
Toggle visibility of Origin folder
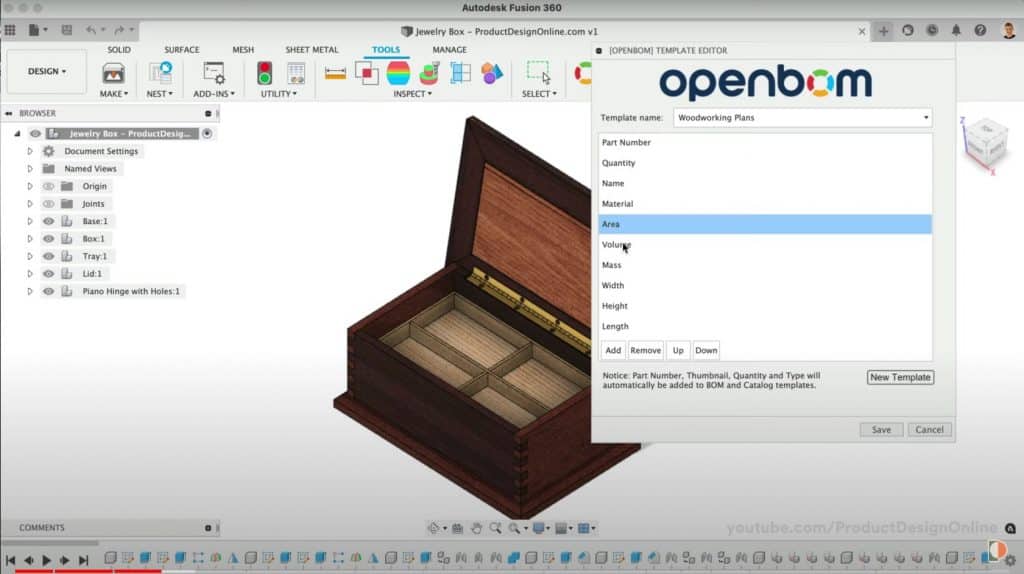[48, 186]
